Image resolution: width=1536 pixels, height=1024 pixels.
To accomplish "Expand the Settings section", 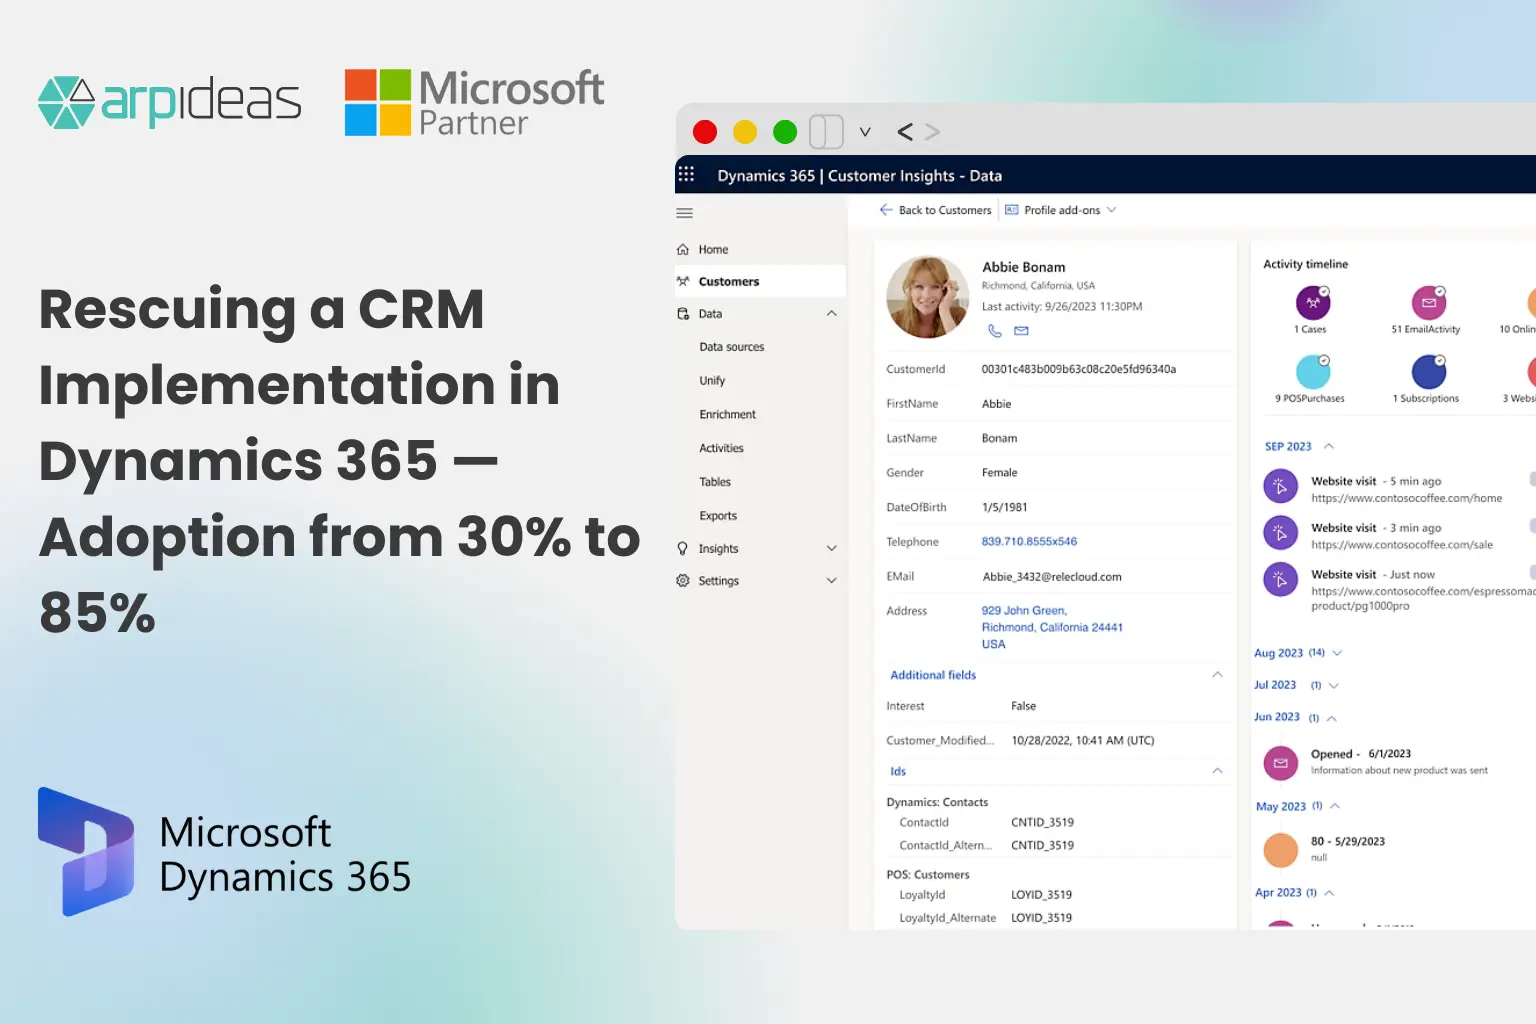I will click(x=832, y=580).
